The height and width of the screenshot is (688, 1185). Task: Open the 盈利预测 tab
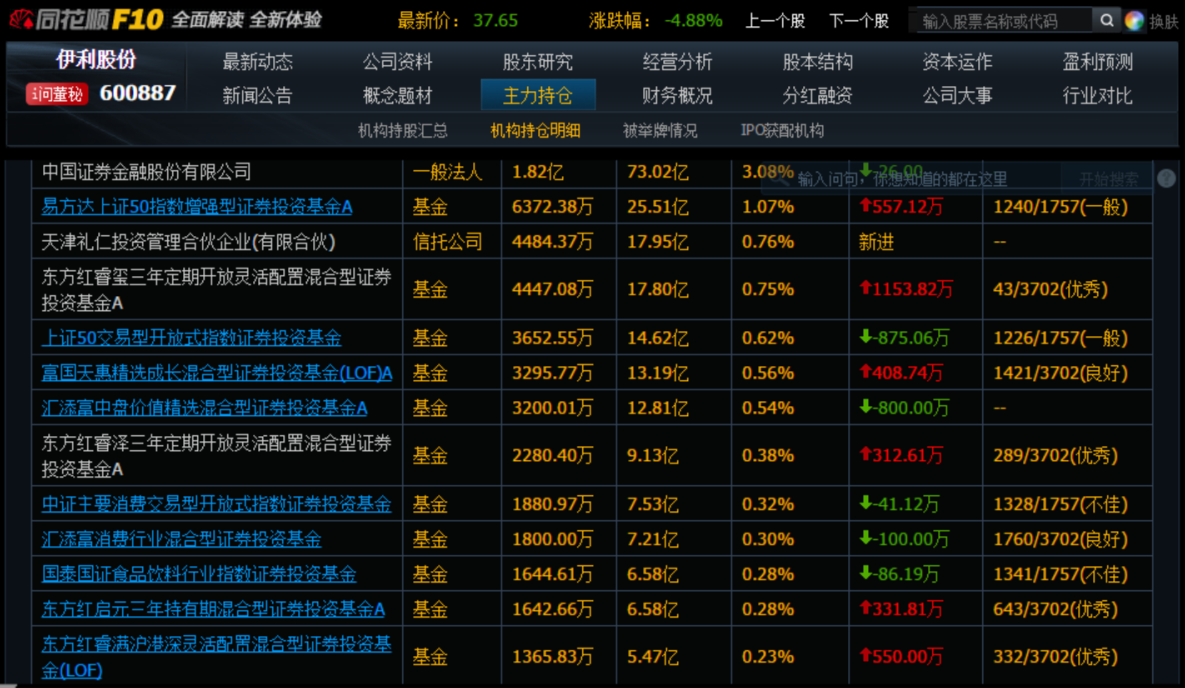coord(1097,61)
